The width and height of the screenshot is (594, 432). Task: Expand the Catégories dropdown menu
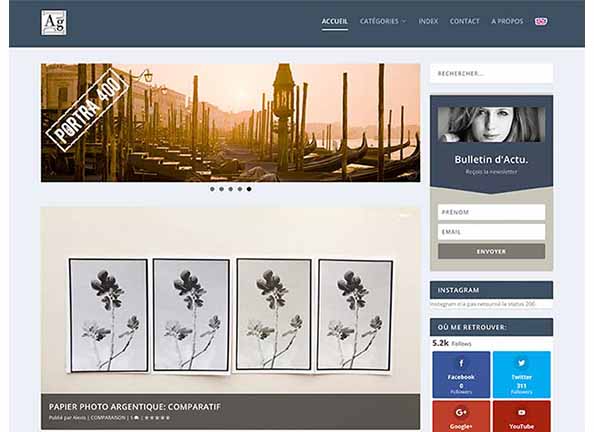(x=383, y=21)
